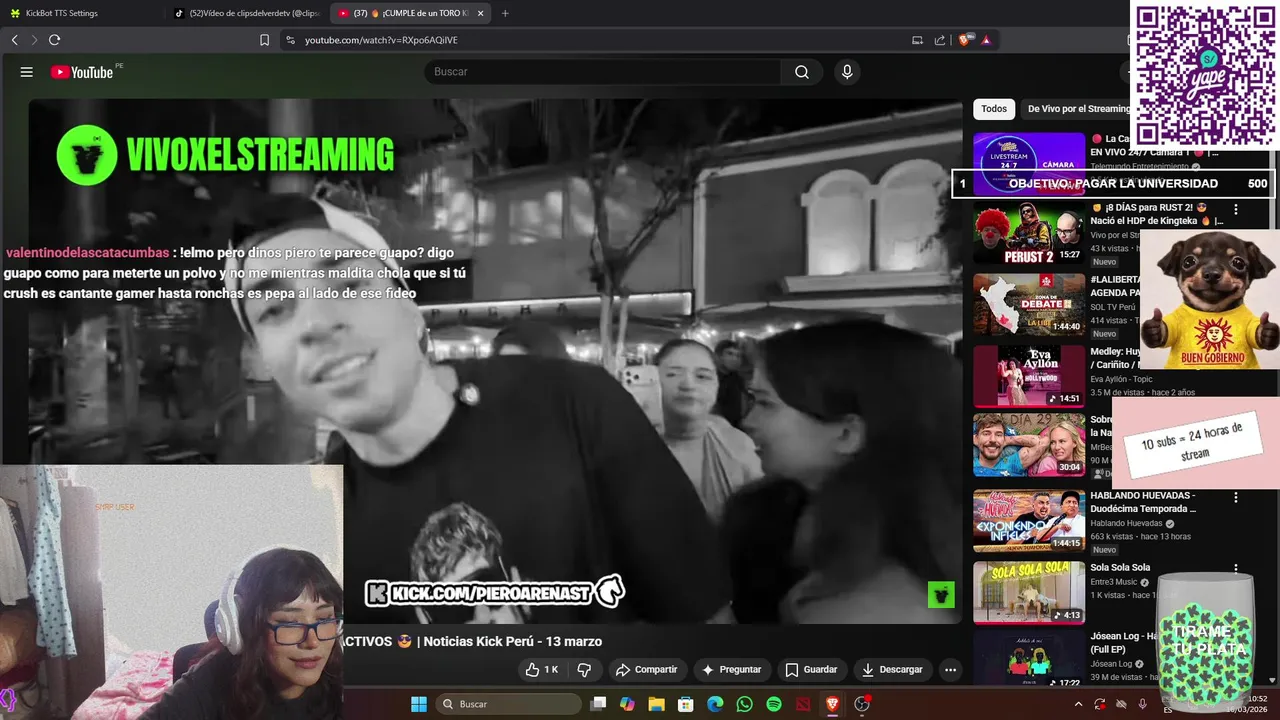Open Brave Rewards triangle icon
1280x720 pixels.
[x=986, y=40]
